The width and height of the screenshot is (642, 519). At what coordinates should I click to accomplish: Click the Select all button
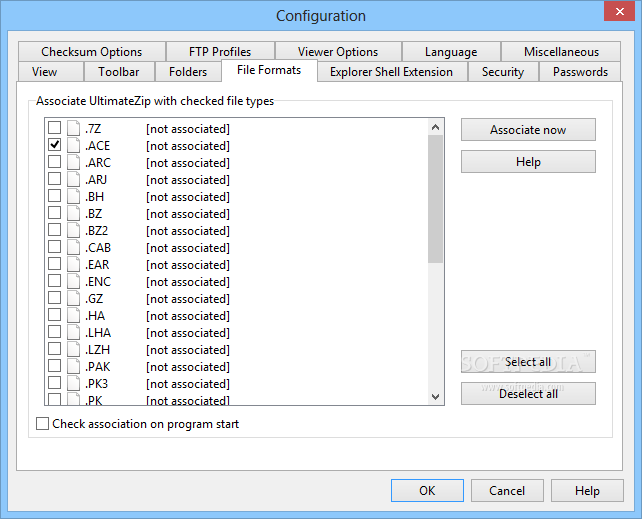pyautogui.click(x=528, y=362)
